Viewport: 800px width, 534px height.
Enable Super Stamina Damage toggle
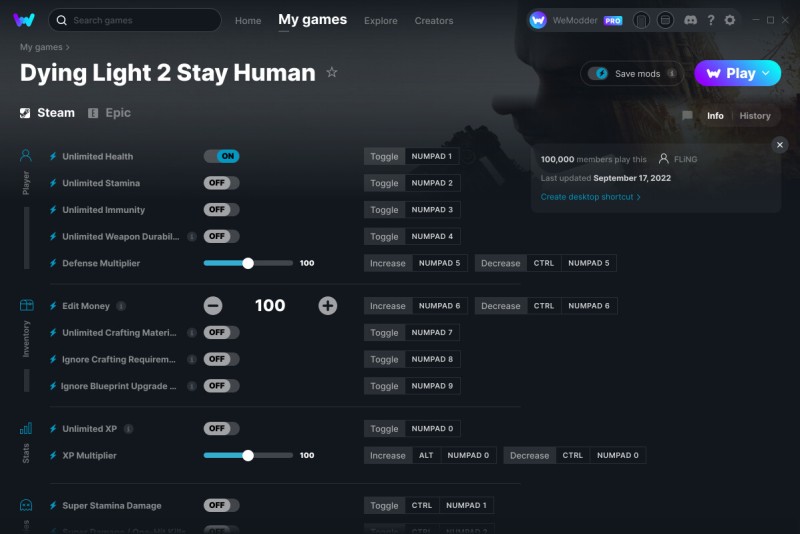click(221, 505)
